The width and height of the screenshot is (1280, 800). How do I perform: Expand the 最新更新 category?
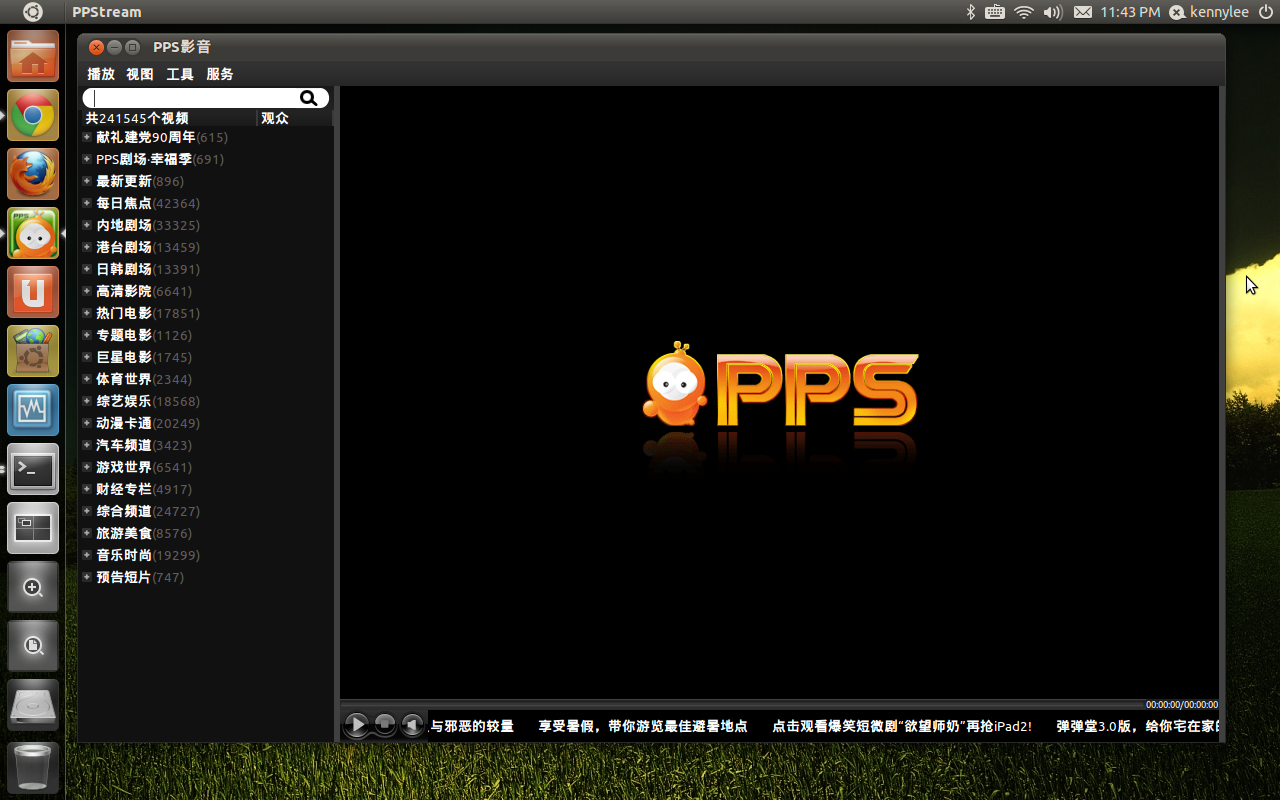point(87,181)
